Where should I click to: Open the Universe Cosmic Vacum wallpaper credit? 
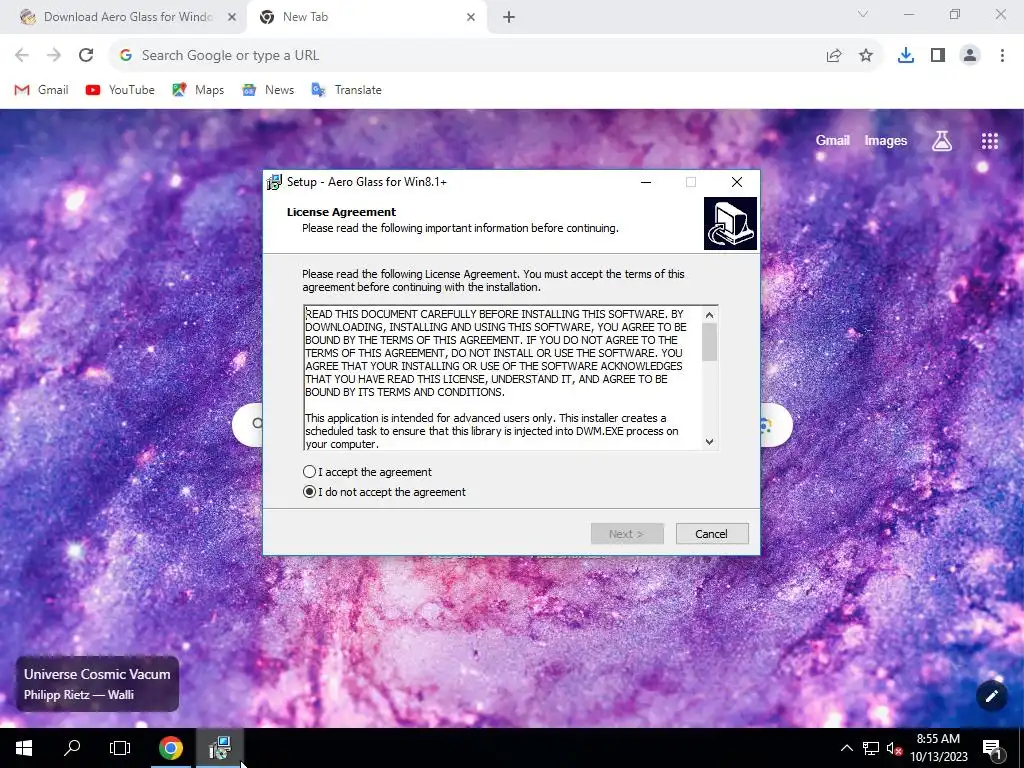[97, 684]
